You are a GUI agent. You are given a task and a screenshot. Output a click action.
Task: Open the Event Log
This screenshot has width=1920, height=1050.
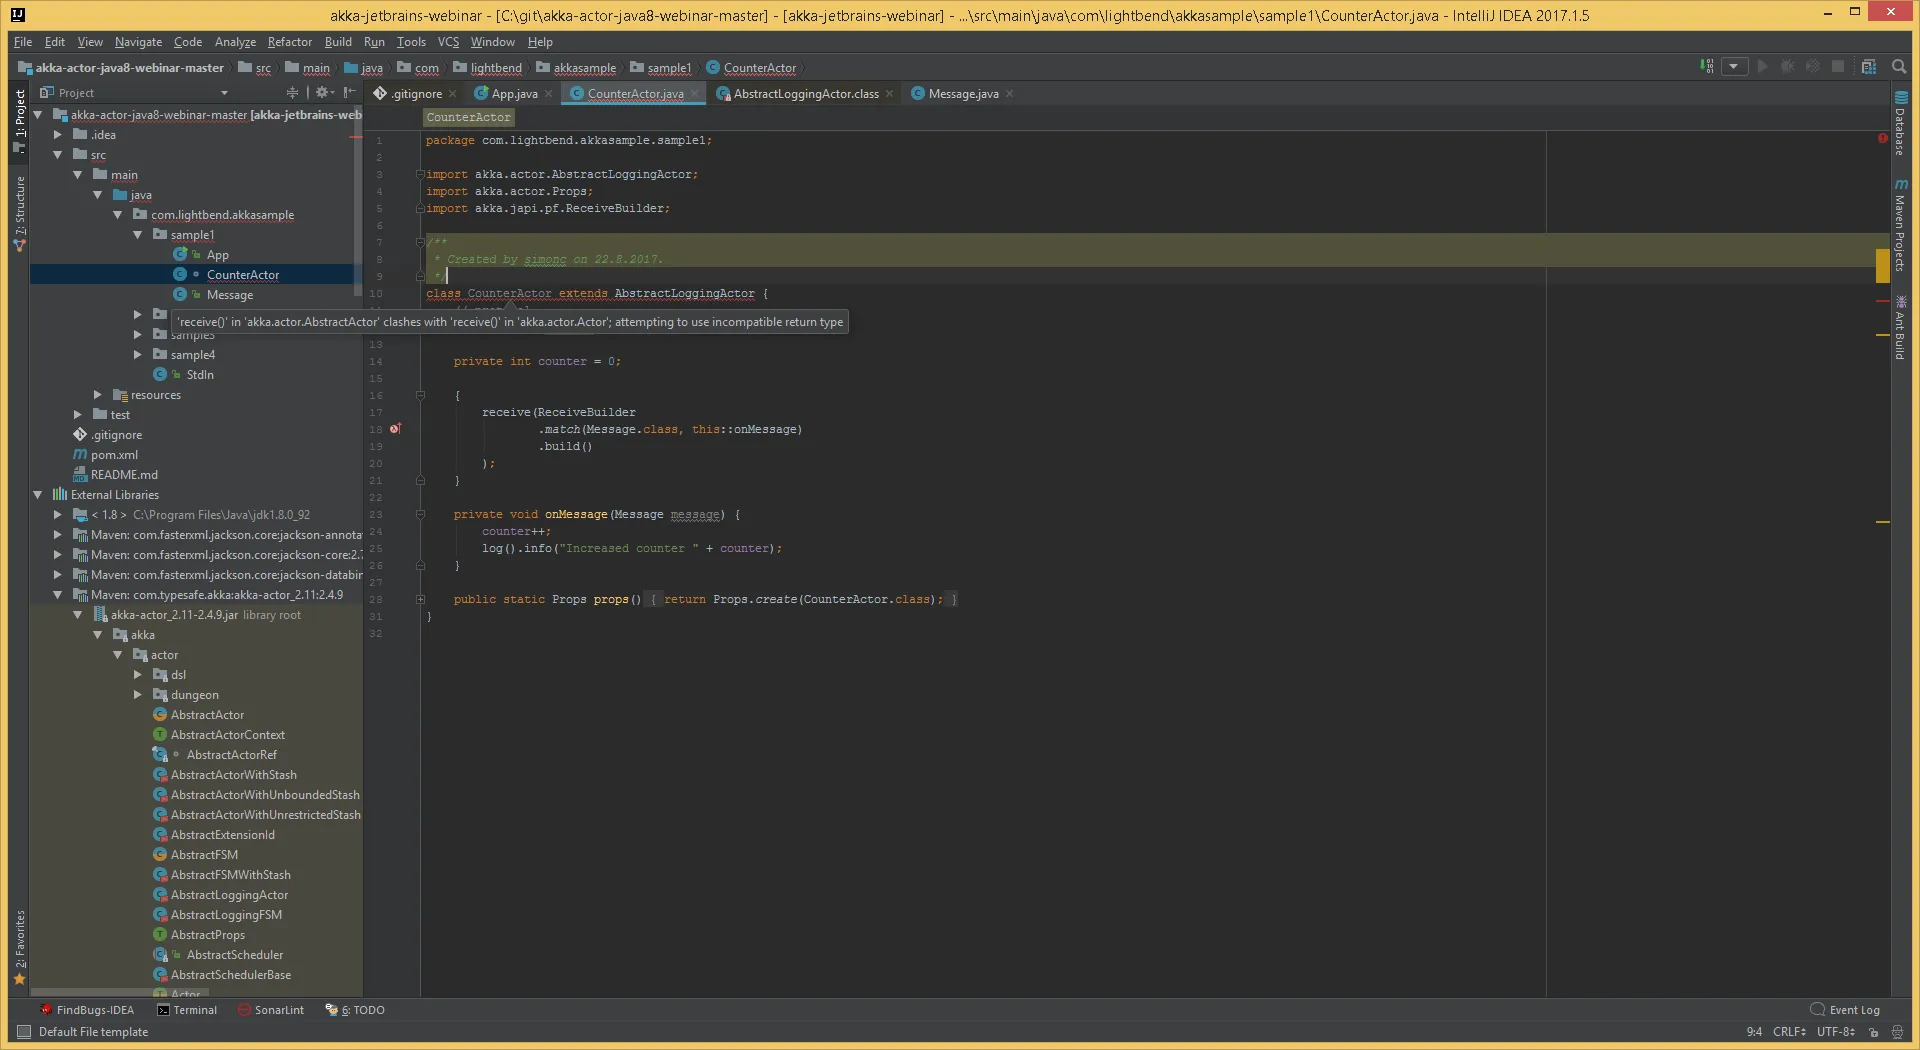click(x=1845, y=1010)
